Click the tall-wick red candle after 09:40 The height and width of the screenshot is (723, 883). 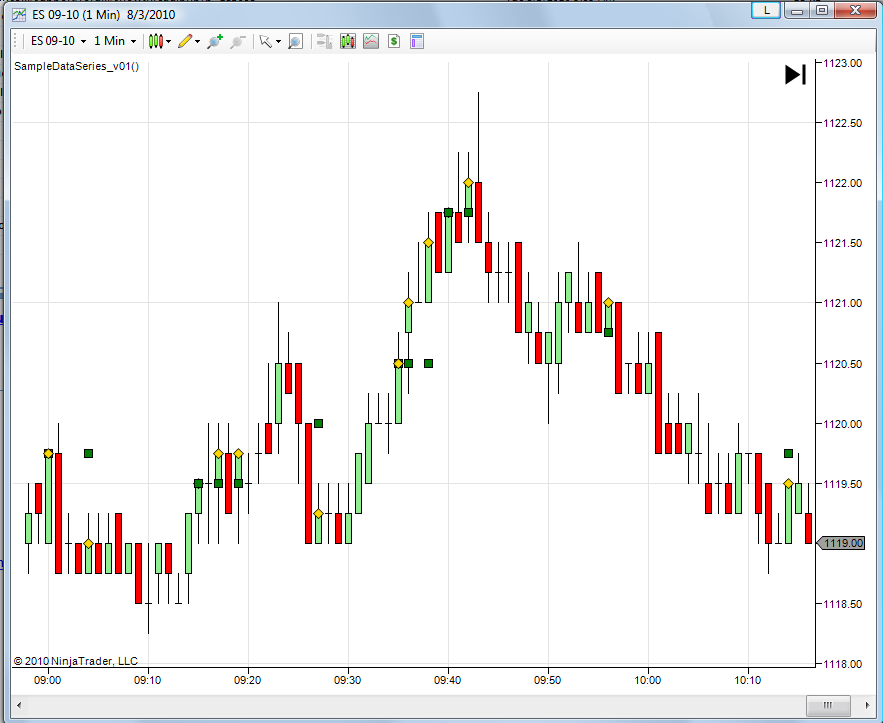[x=479, y=213]
